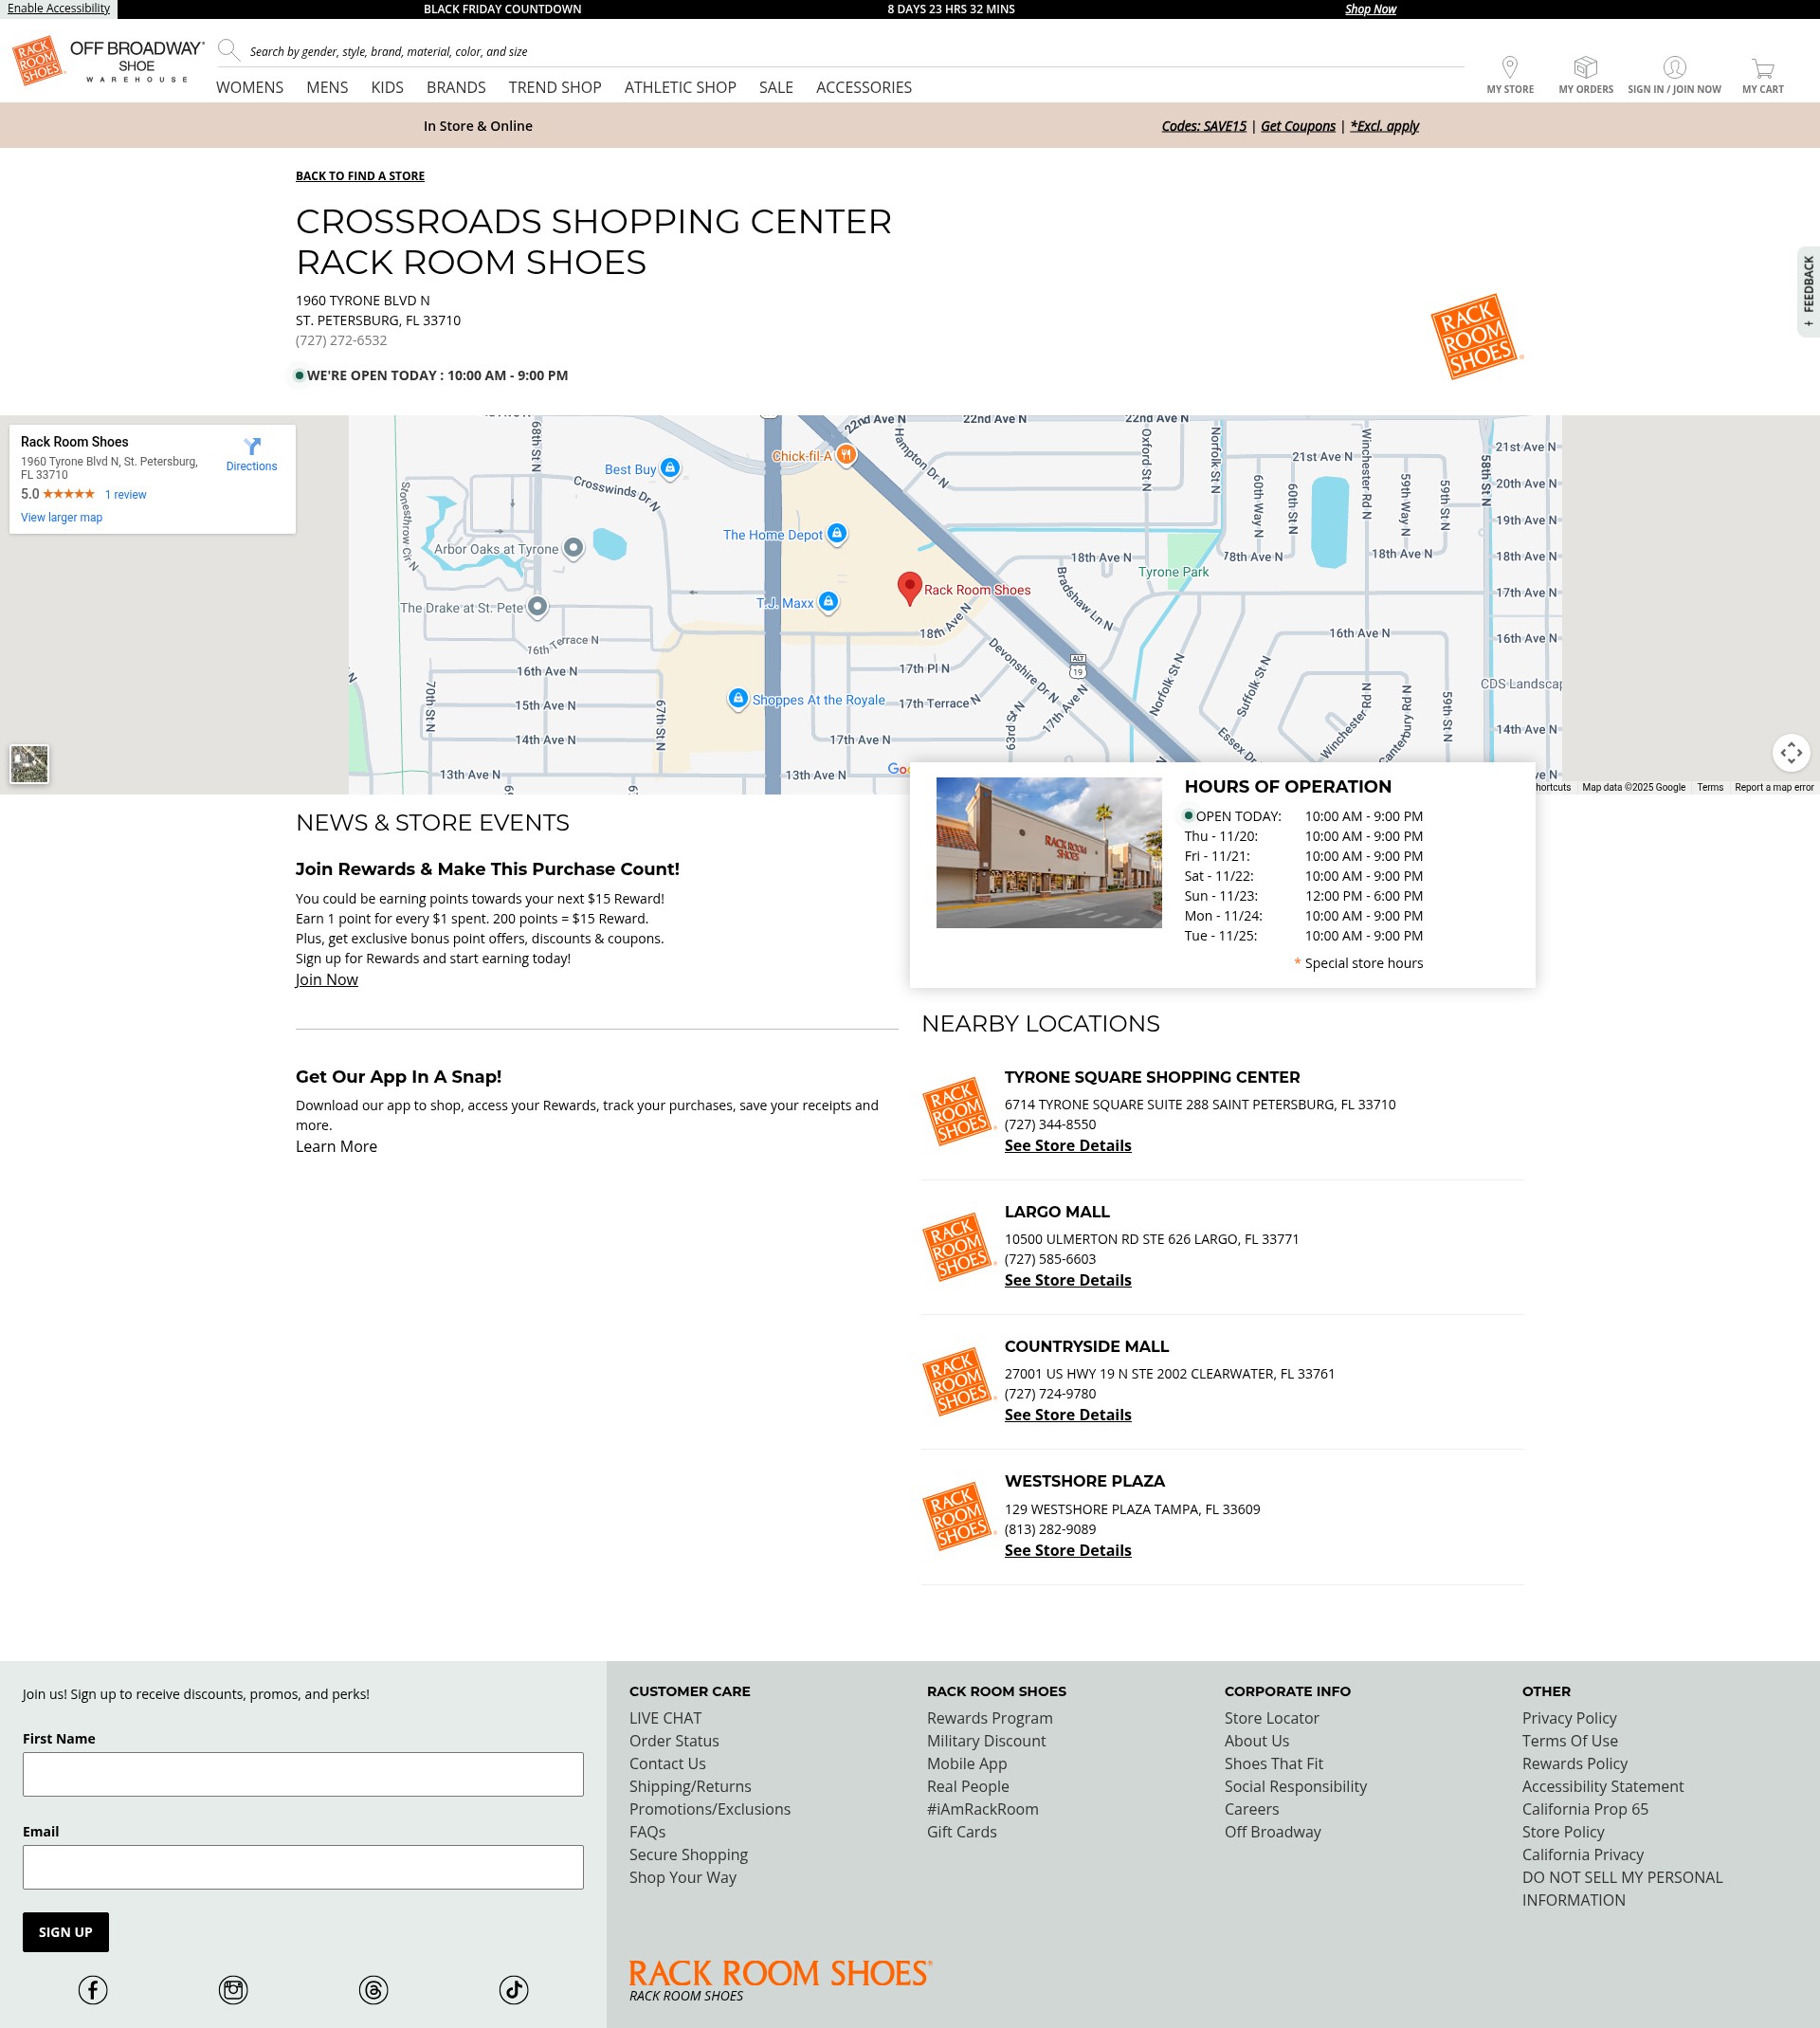Click the store phone number (727) 272-6532
The width and height of the screenshot is (1820, 2028).
click(341, 340)
